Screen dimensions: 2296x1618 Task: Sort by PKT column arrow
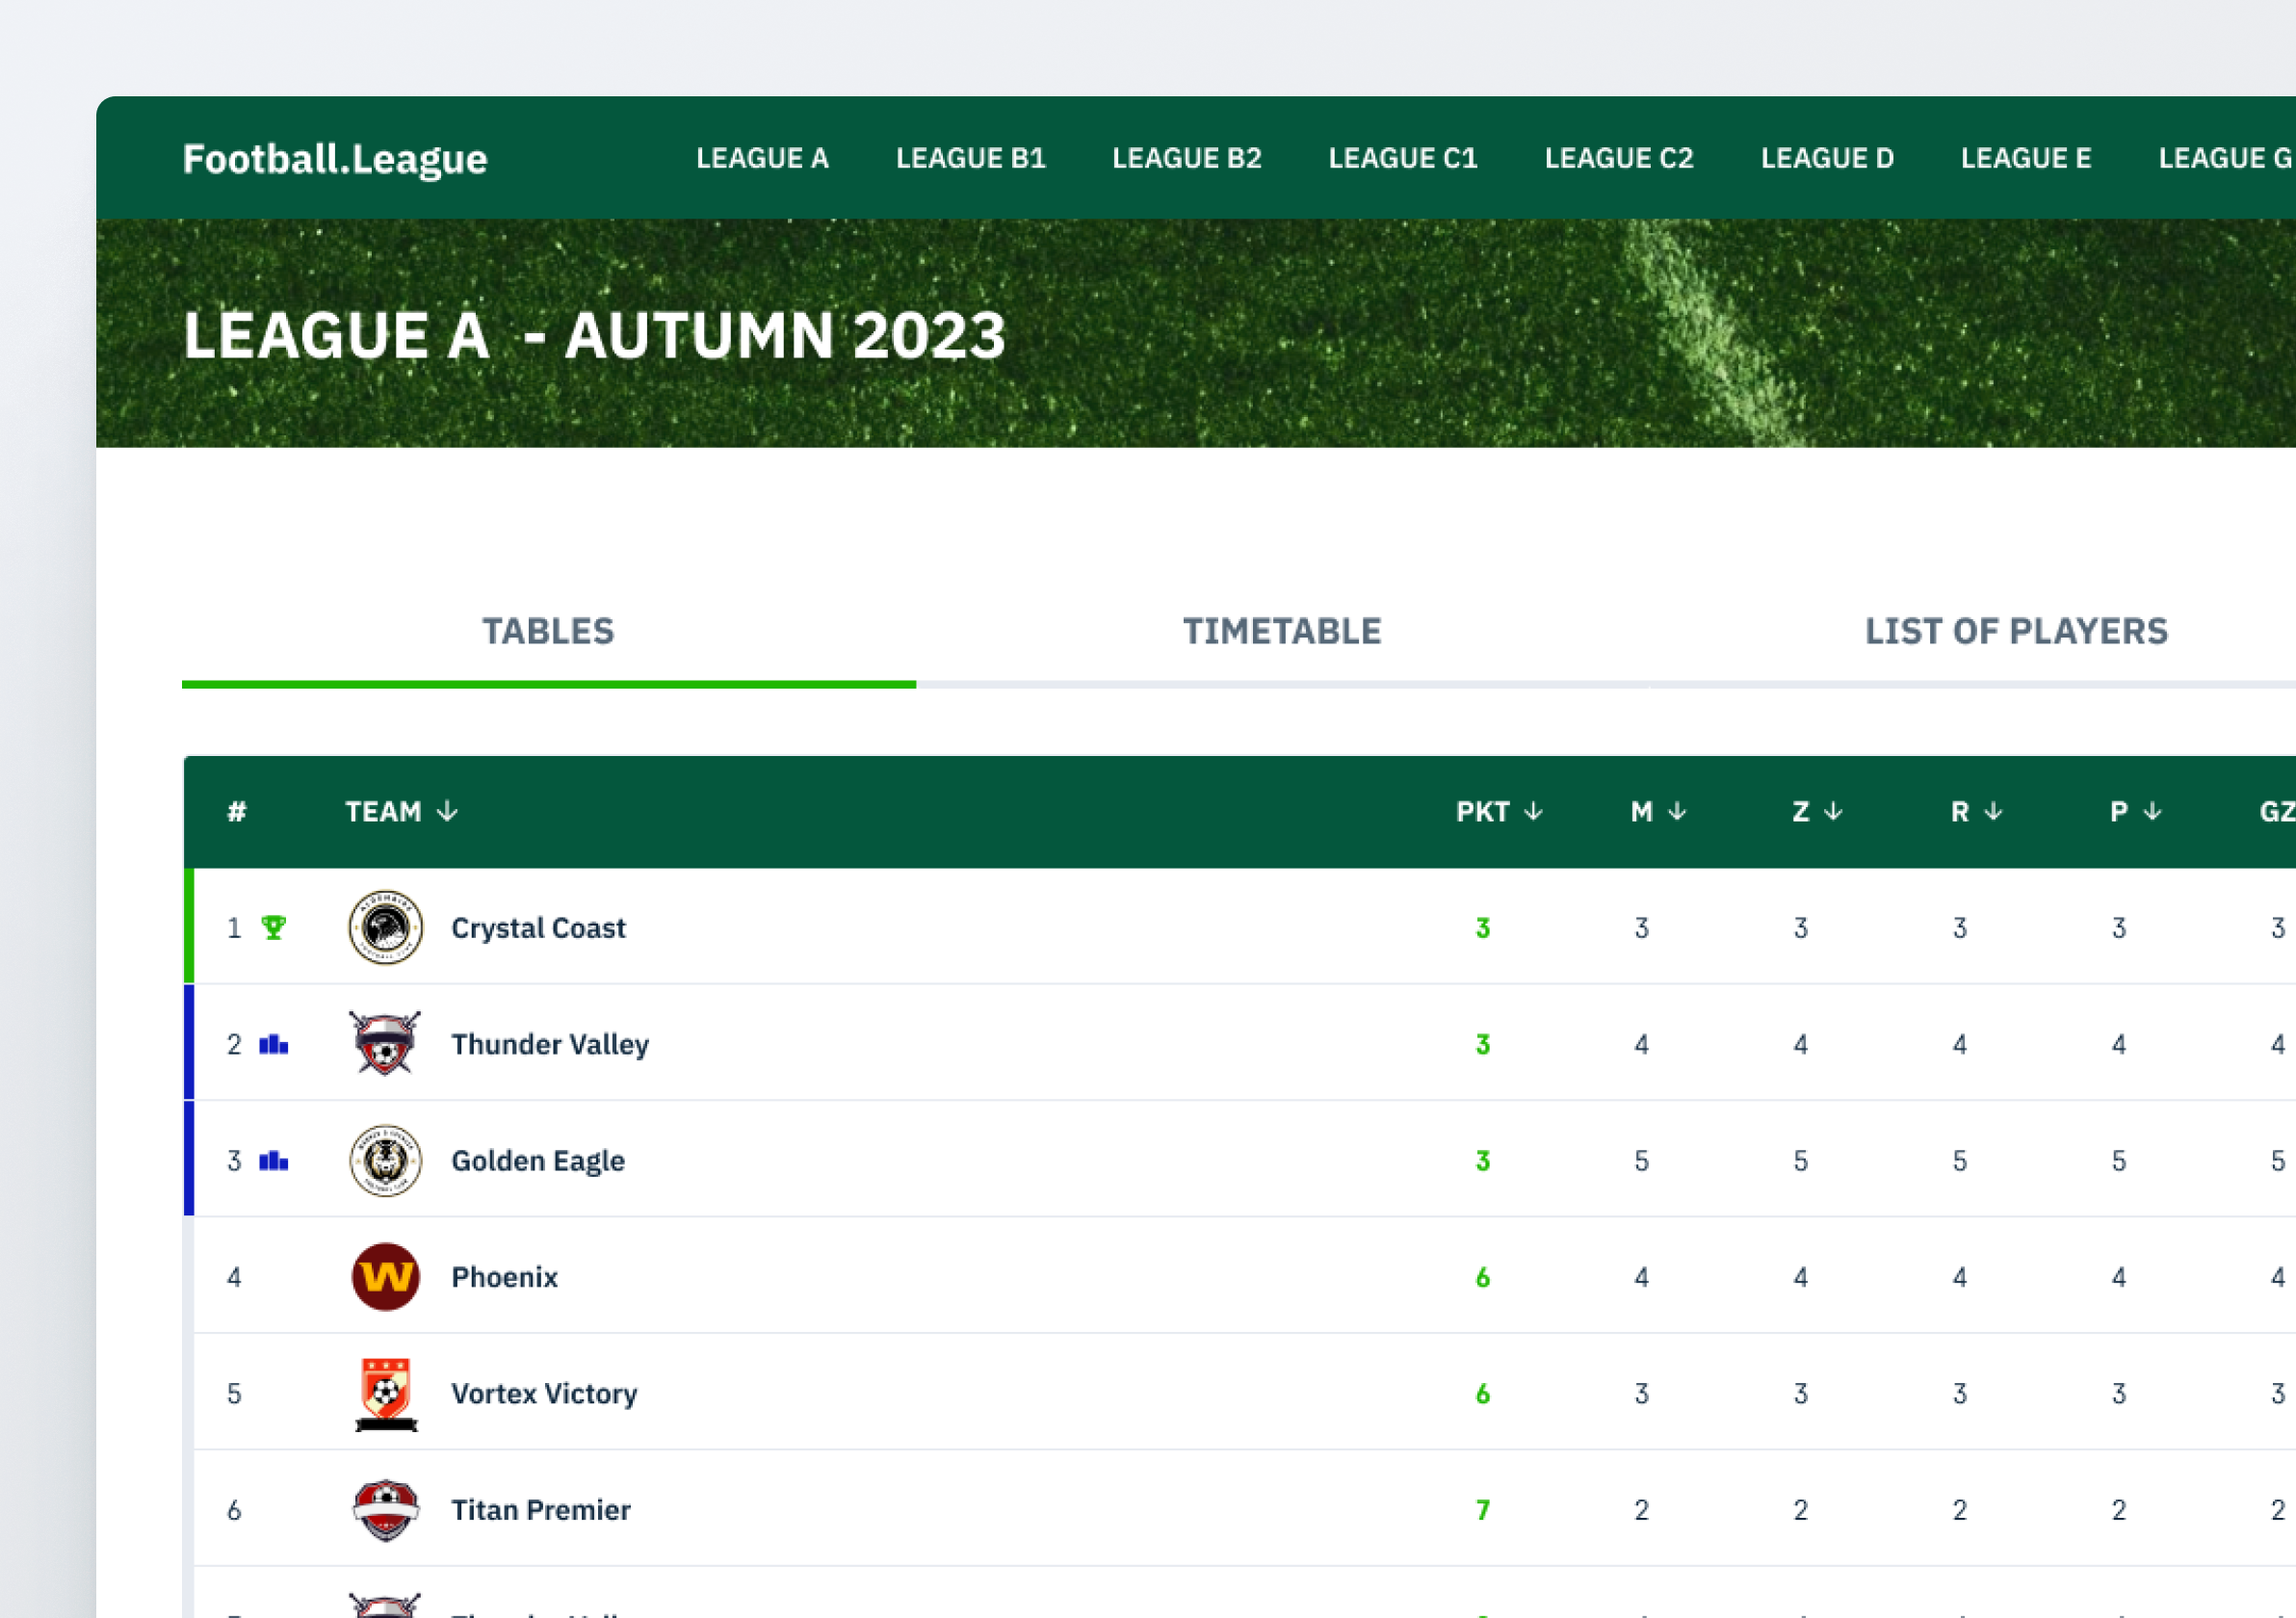click(x=1533, y=811)
